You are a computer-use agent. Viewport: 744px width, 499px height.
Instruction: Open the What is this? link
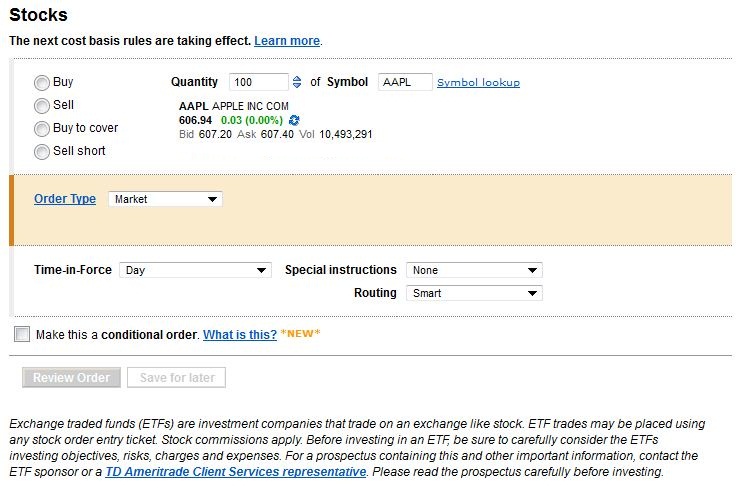240,335
